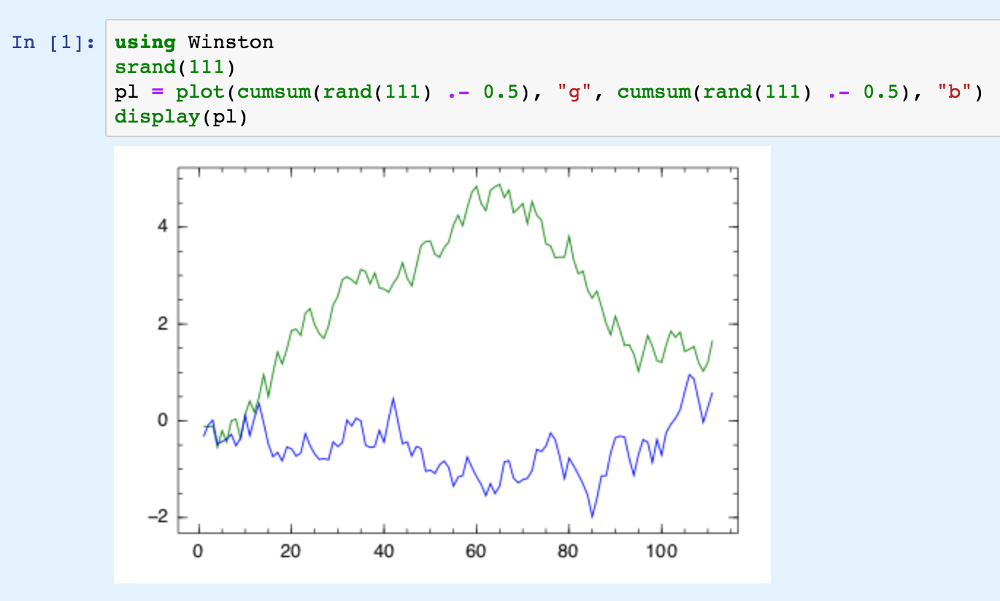Click the srand(111) code line
Viewport: 1000px width, 601px height.
pos(175,67)
